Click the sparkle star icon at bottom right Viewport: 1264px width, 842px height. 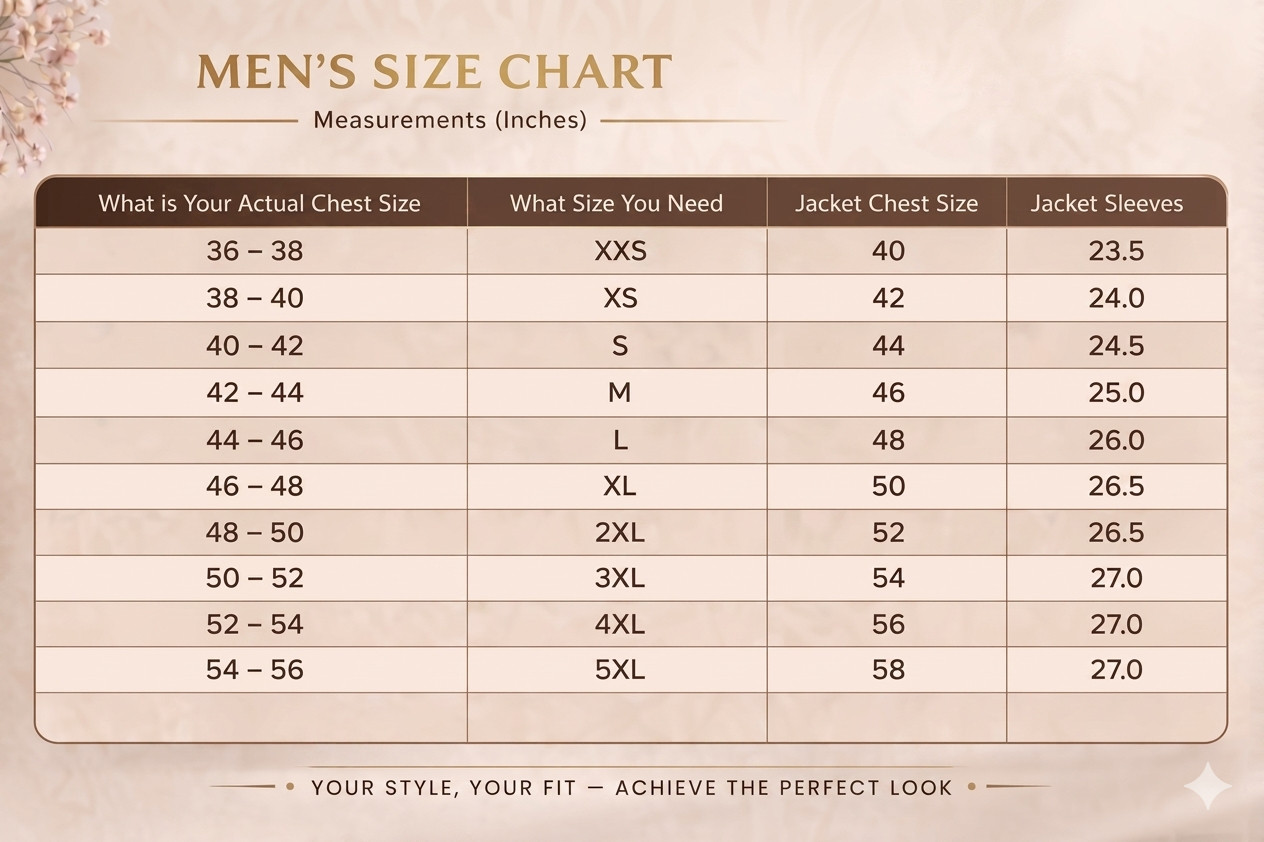(x=1207, y=786)
